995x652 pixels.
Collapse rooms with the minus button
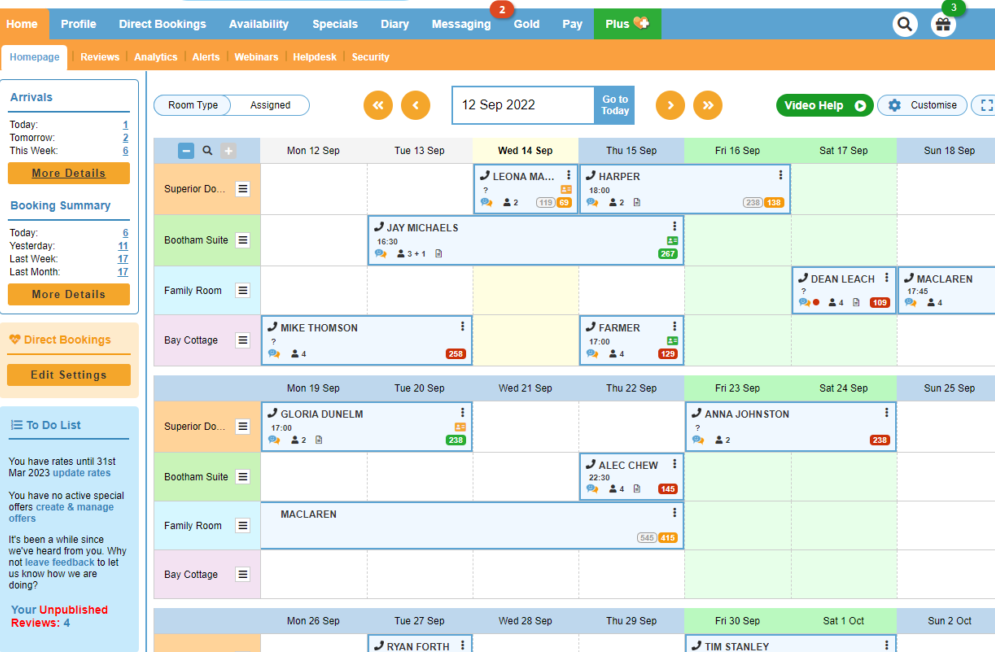(186, 151)
